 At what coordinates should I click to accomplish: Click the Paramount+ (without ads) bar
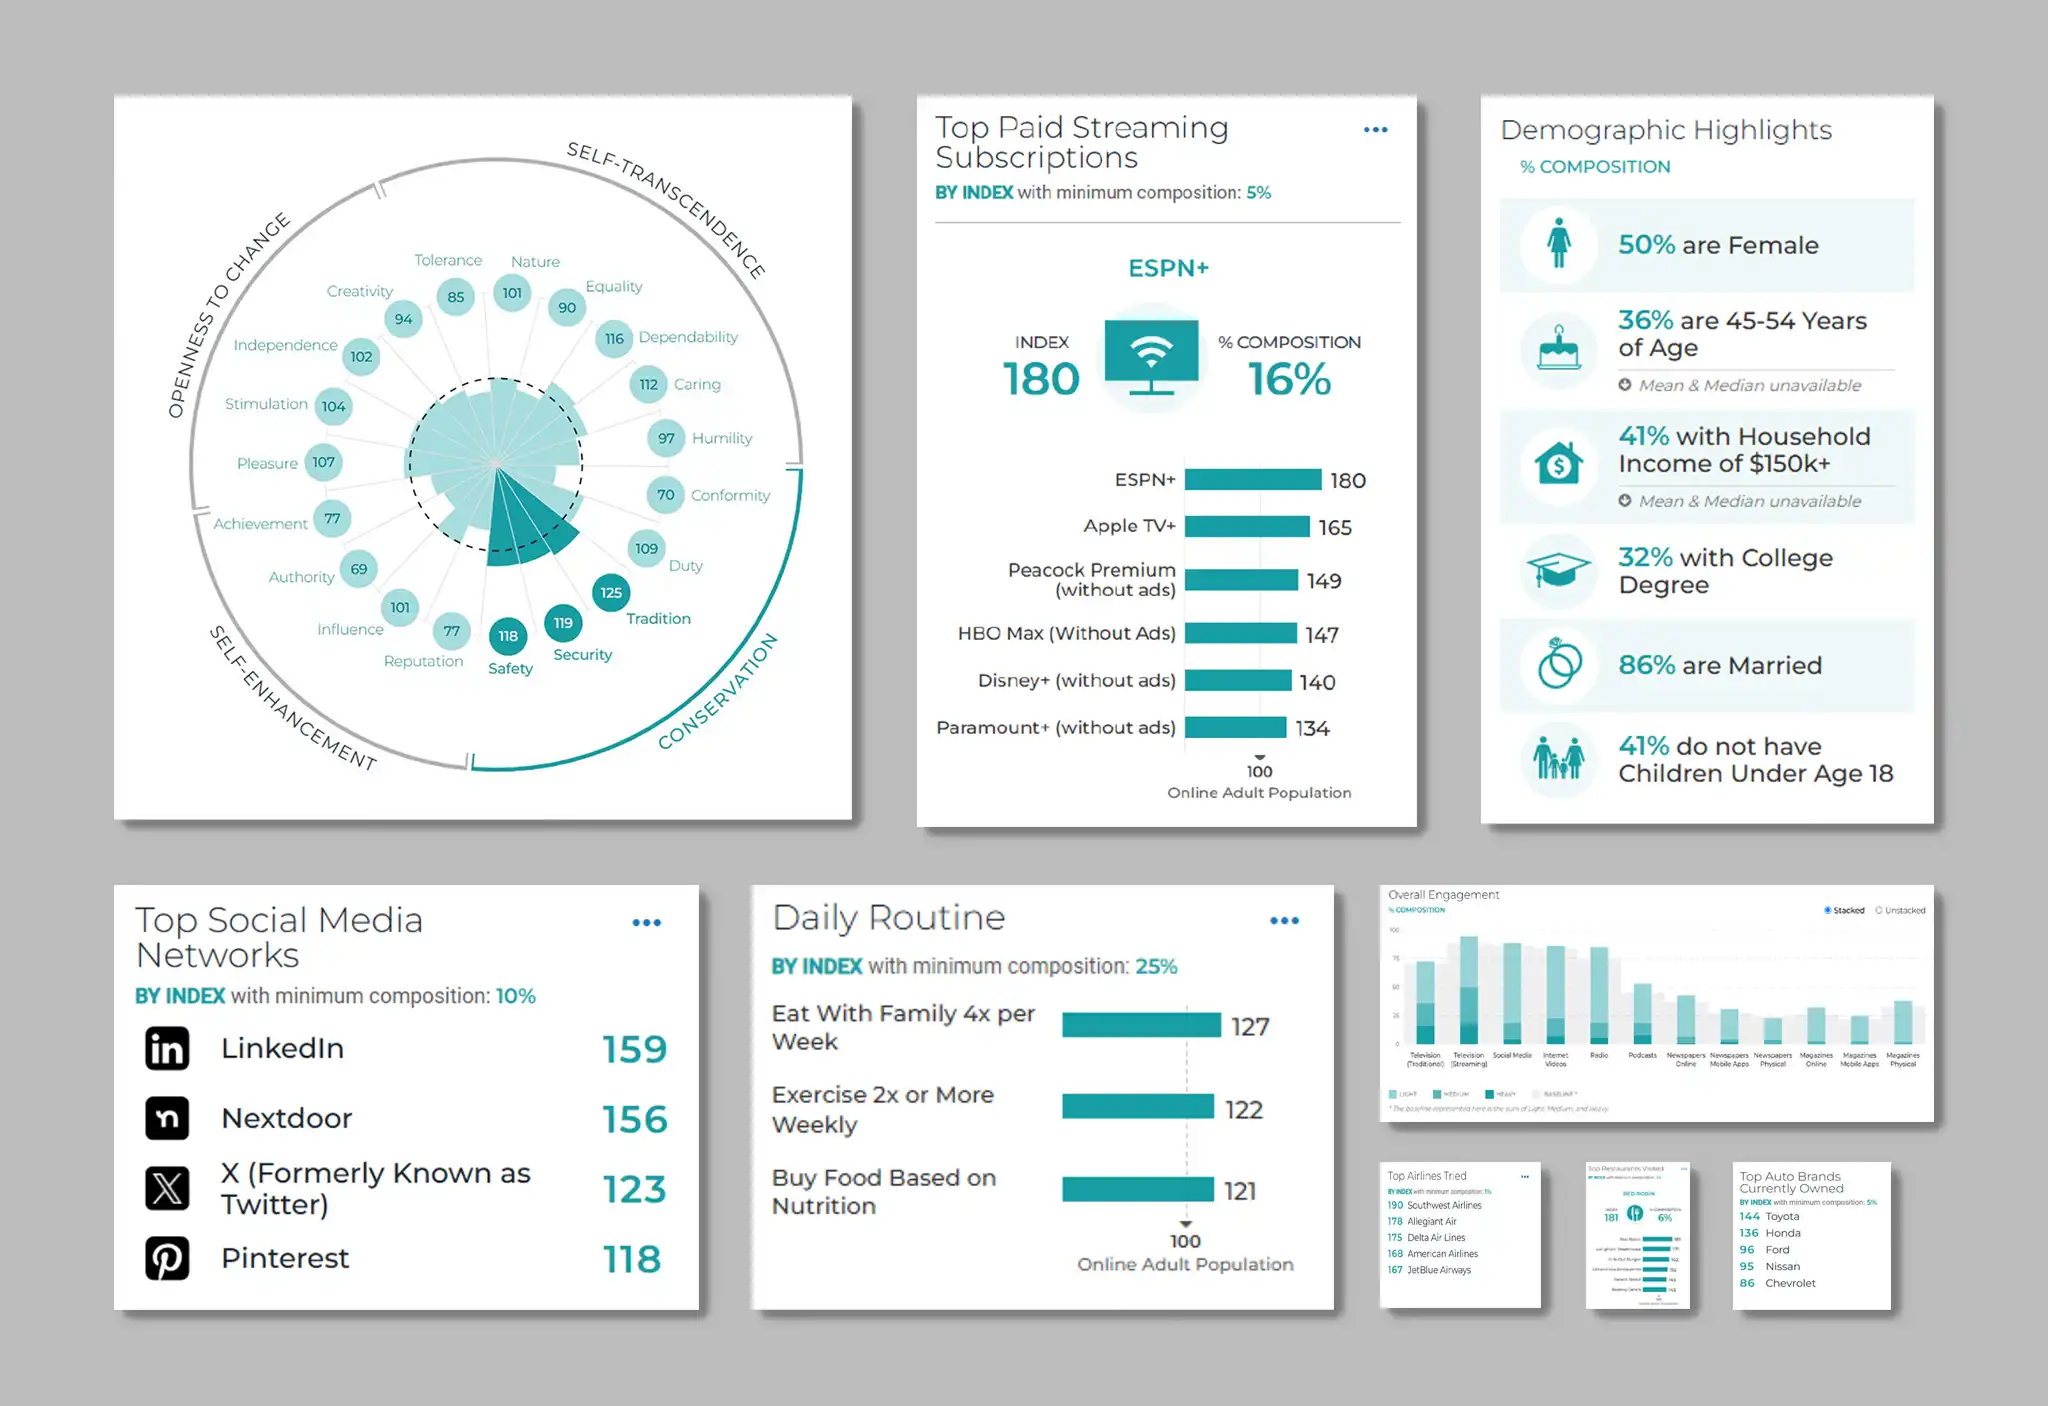coord(1235,727)
